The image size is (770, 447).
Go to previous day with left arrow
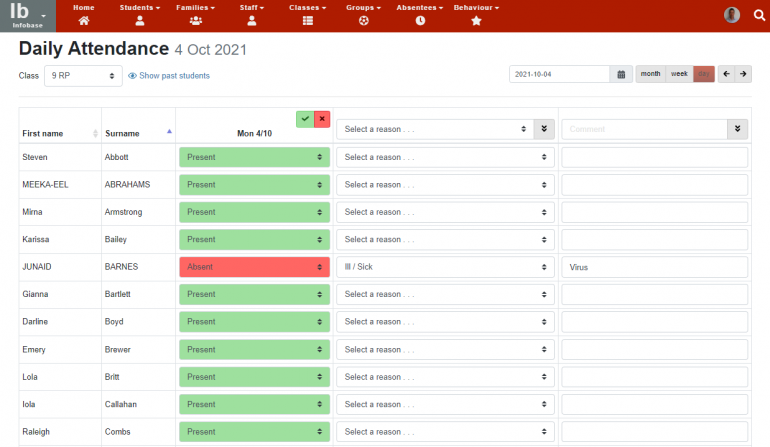(725, 74)
